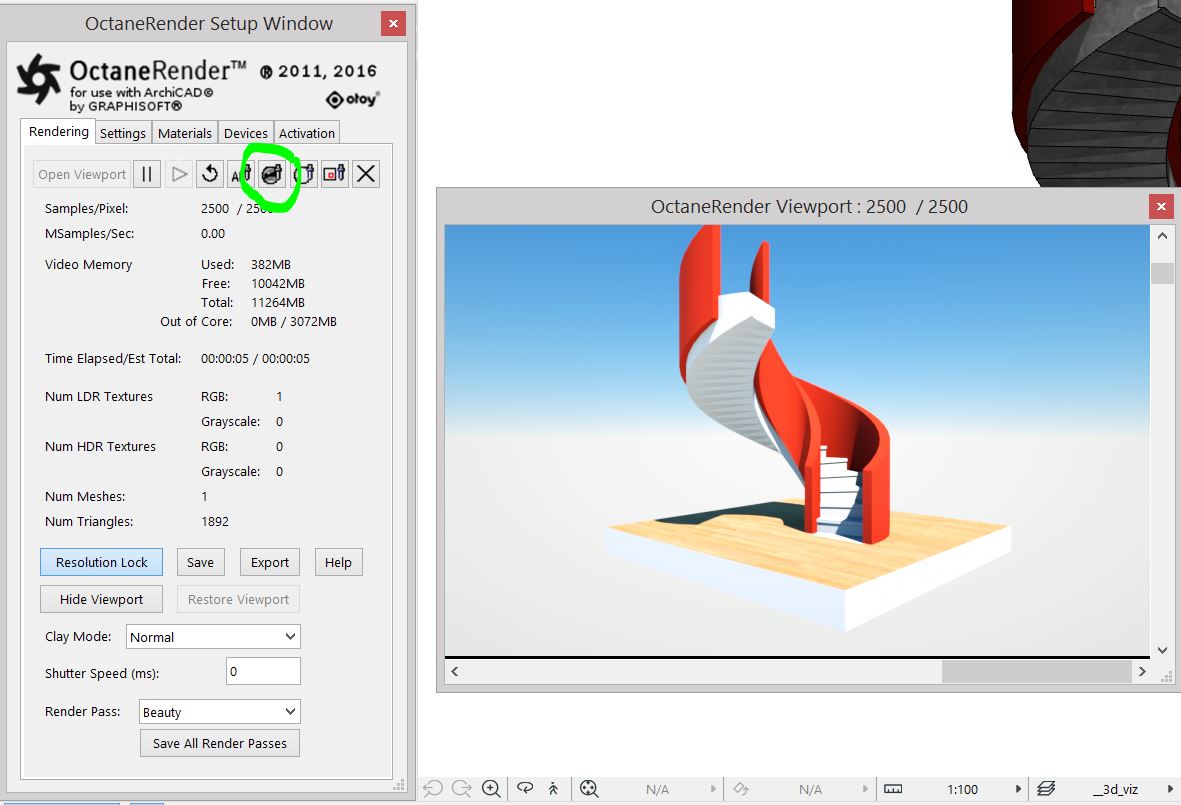This screenshot has width=1181, height=805.
Task: Click the X icon in render toolbar
Action: (x=366, y=174)
